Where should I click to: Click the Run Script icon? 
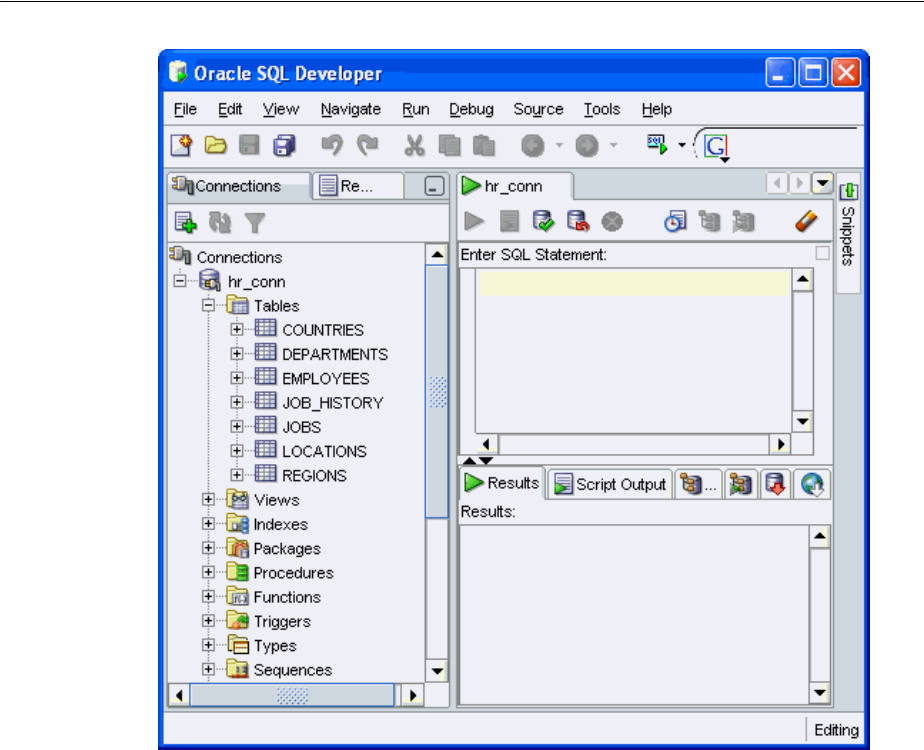tap(509, 222)
